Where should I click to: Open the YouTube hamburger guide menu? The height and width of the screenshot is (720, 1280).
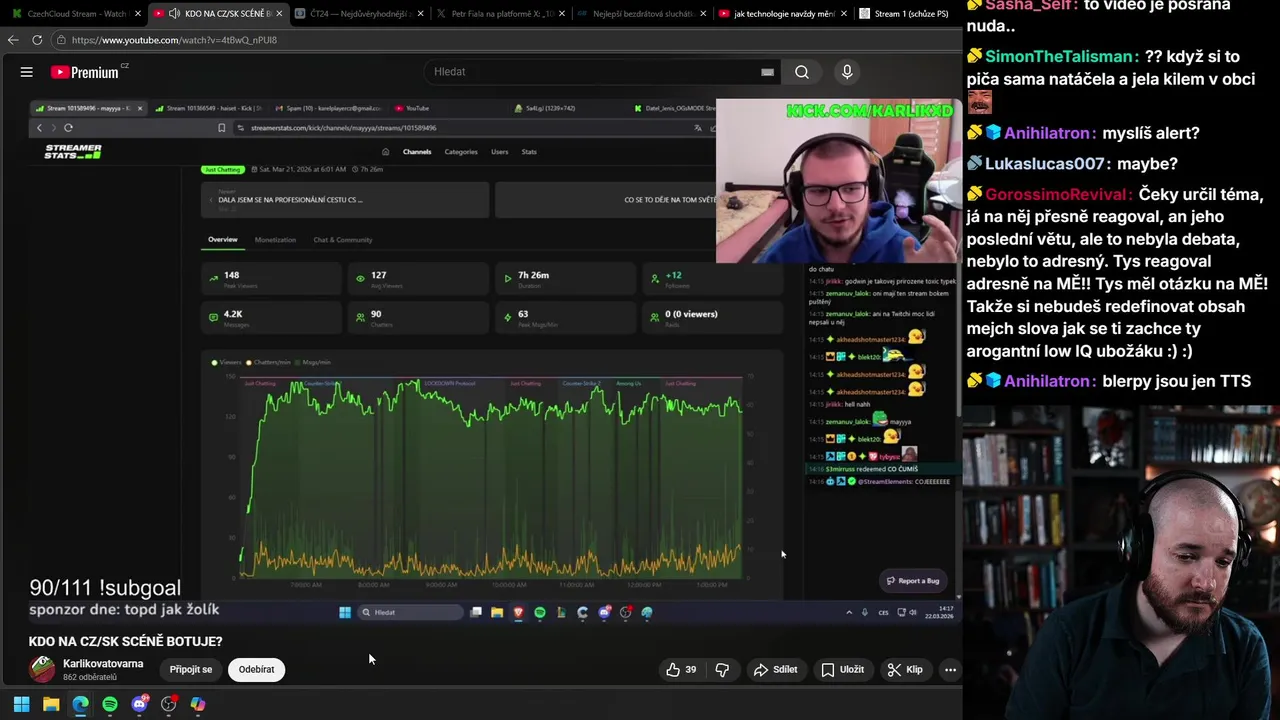pyautogui.click(x=27, y=72)
